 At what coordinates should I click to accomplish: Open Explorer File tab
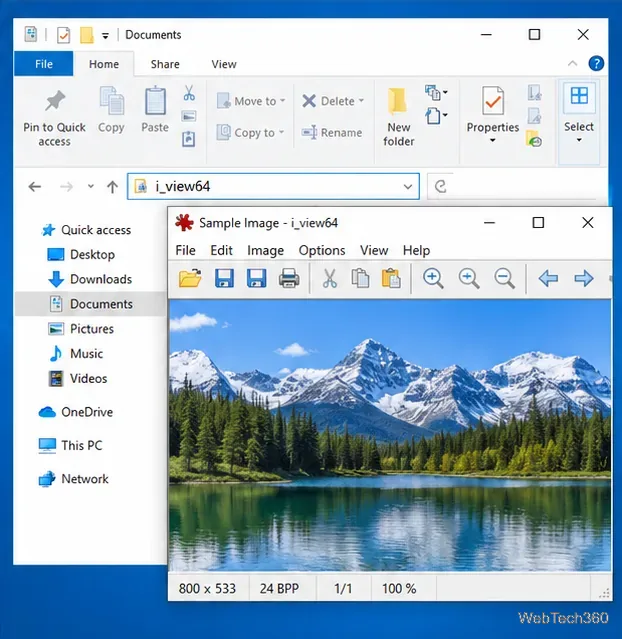point(44,64)
